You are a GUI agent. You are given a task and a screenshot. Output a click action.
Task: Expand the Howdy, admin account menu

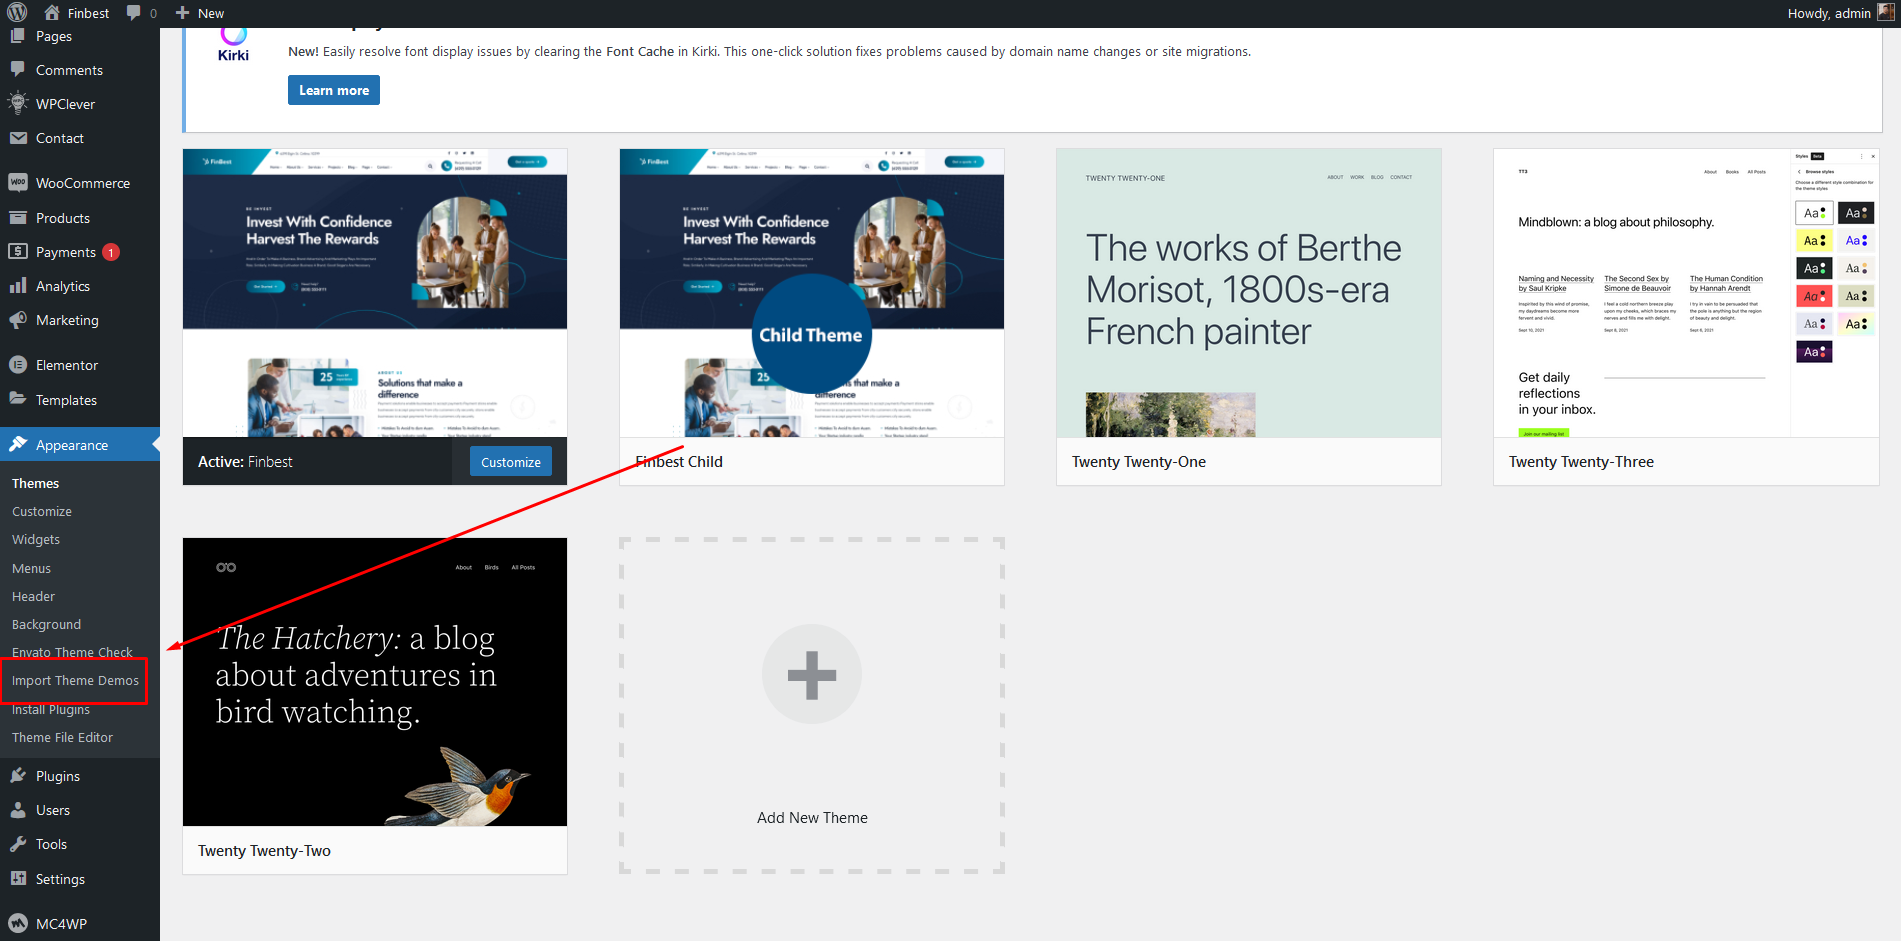coord(1828,13)
